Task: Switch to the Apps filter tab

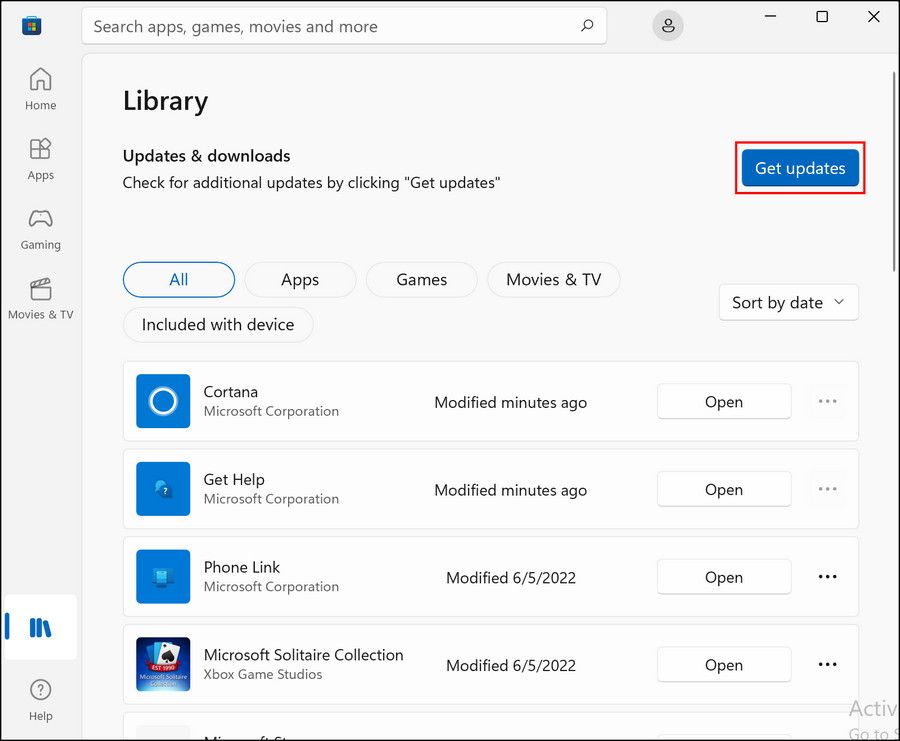Action: click(x=300, y=280)
